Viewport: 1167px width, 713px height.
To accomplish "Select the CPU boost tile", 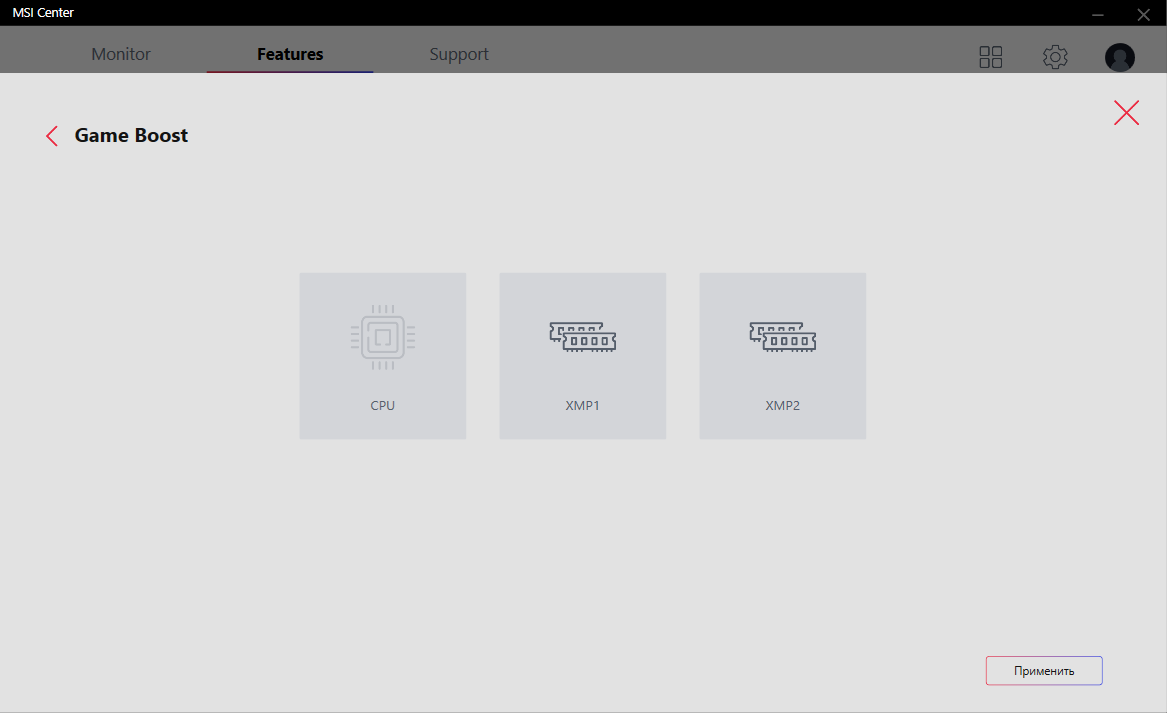I will 383,356.
